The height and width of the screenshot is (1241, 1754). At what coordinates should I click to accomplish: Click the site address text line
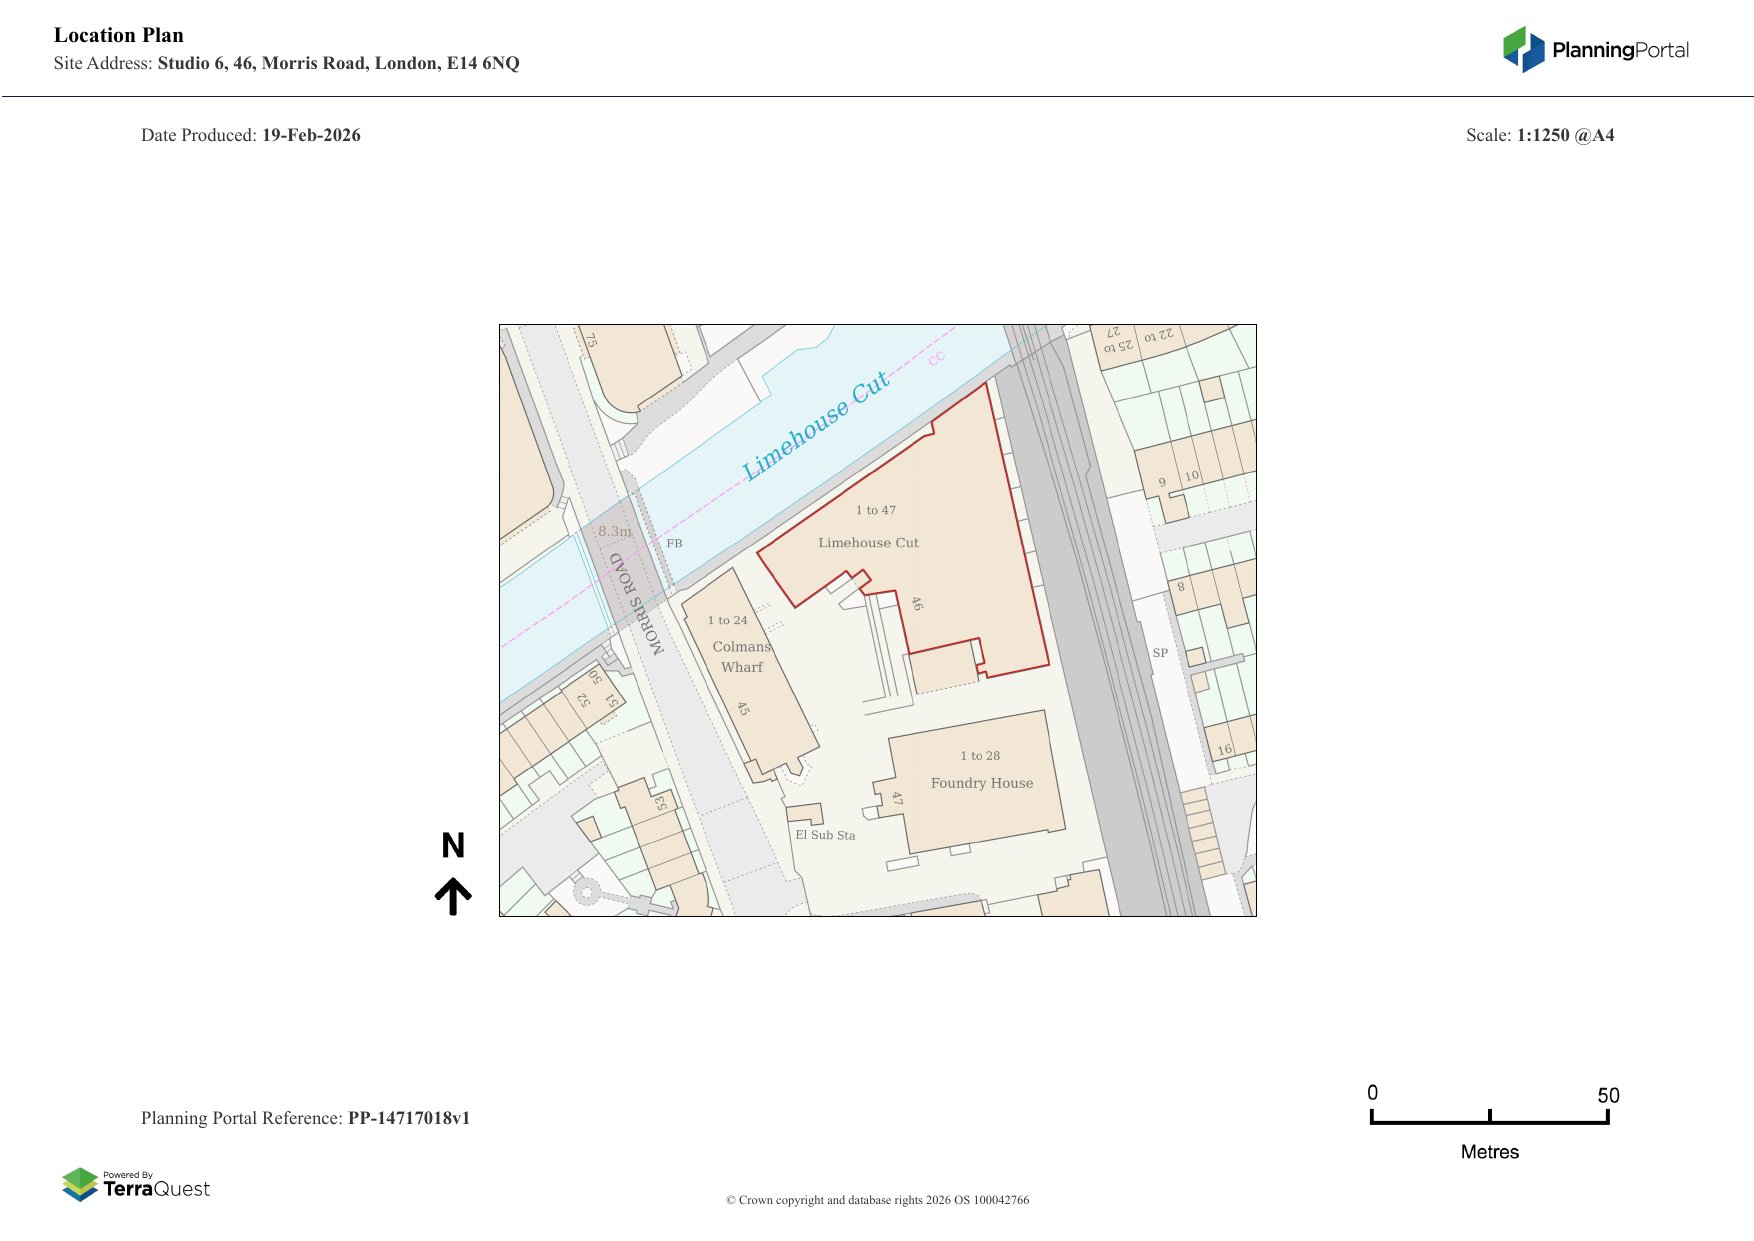point(287,63)
